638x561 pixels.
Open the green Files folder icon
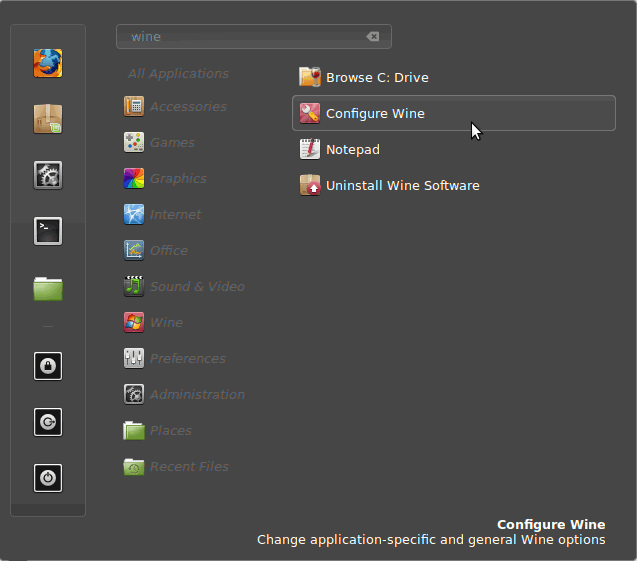[x=47, y=289]
